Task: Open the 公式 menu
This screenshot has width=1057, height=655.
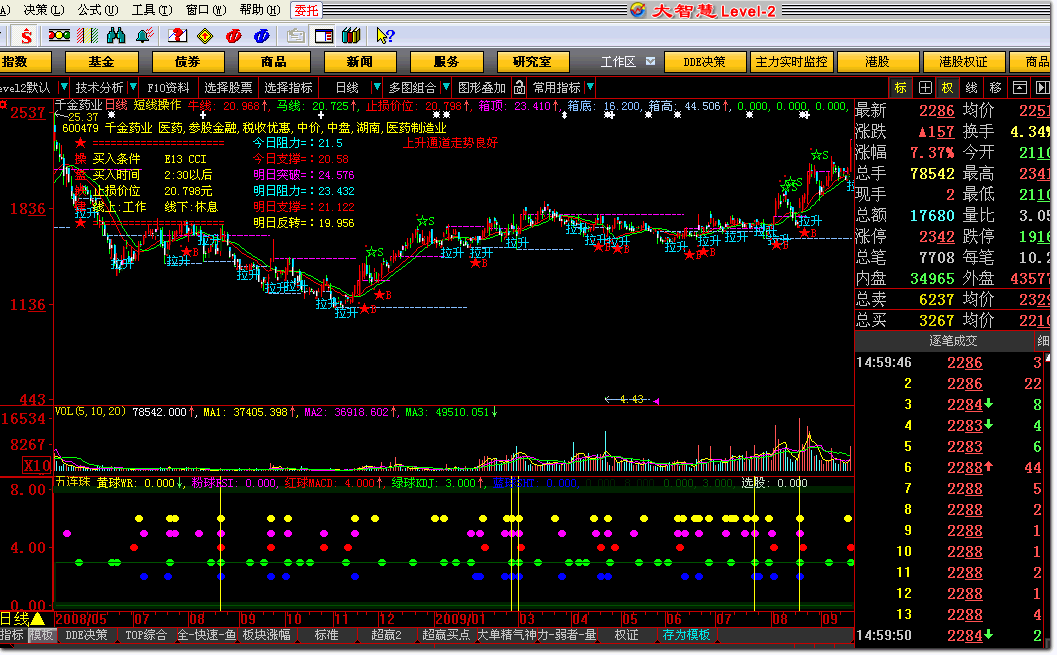Action: 98,10
